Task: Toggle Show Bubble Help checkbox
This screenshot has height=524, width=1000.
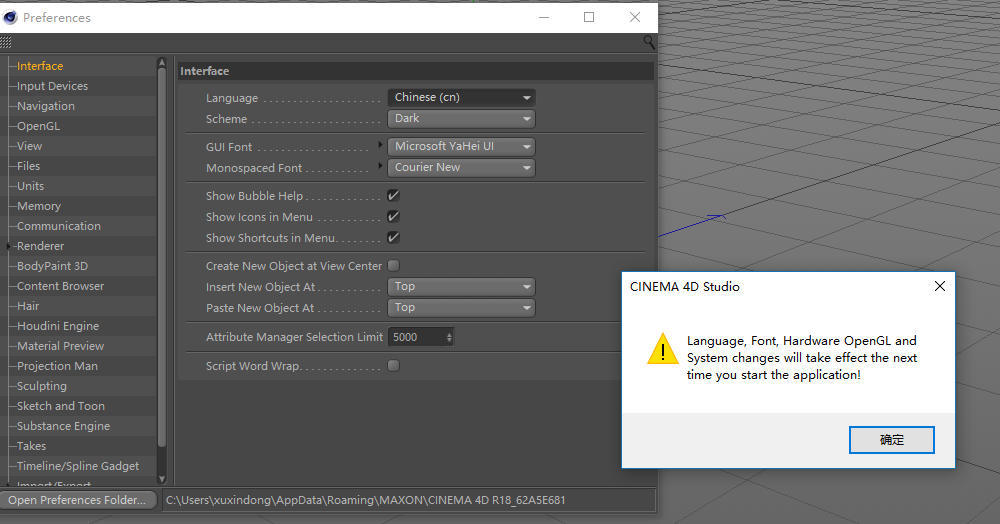Action: (393, 196)
